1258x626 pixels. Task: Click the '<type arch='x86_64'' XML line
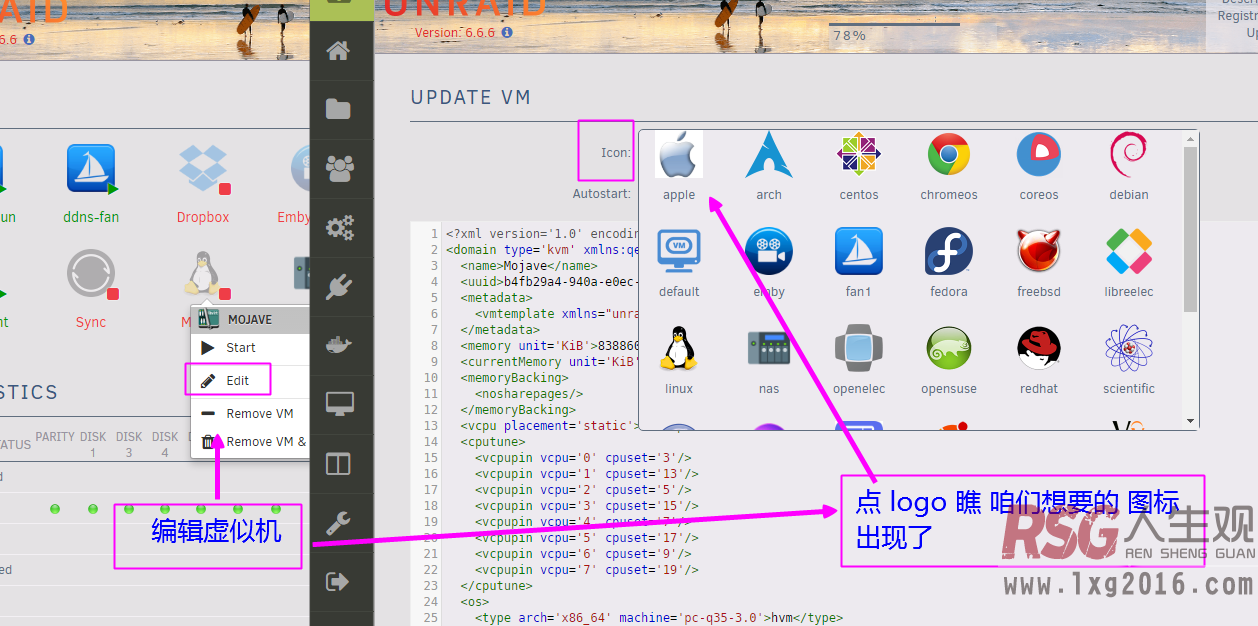[x=658, y=618]
